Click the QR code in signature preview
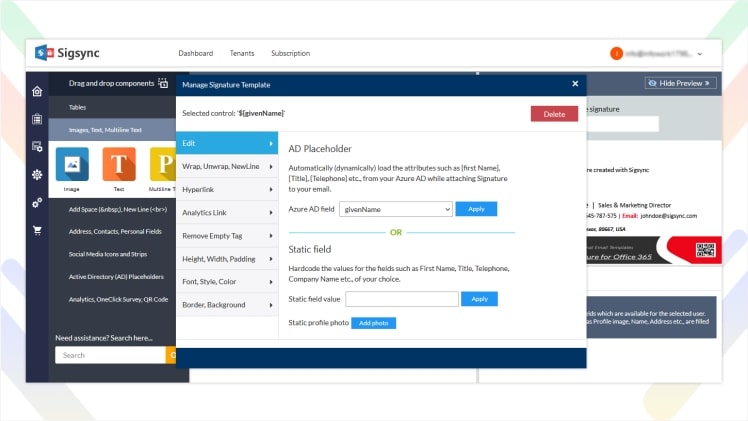Viewport: 748px width, 421px height. [x=705, y=250]
